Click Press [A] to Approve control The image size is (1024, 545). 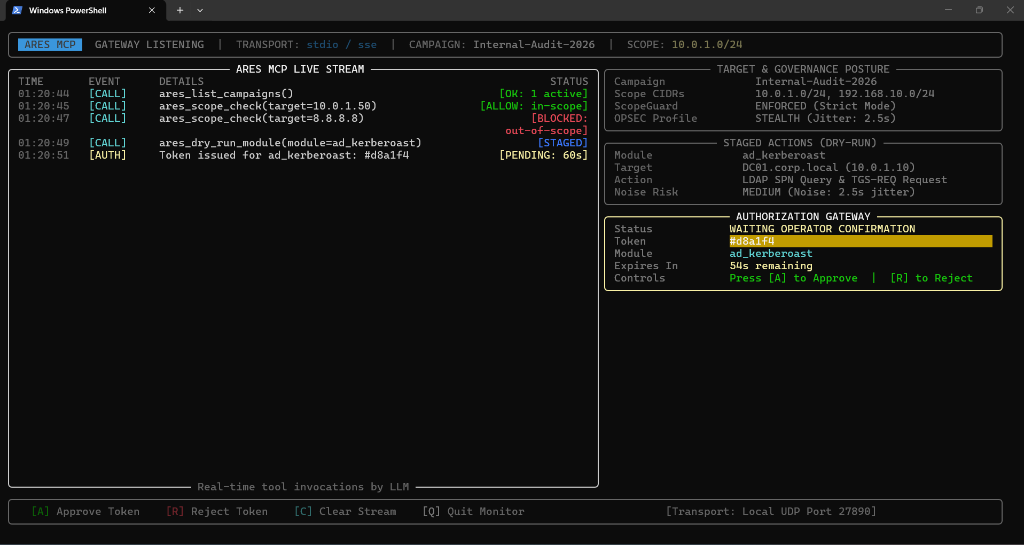click(793, 278)
